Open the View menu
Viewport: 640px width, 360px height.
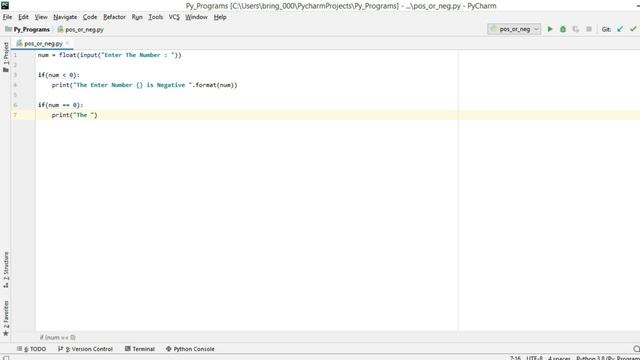pos(41,17)
